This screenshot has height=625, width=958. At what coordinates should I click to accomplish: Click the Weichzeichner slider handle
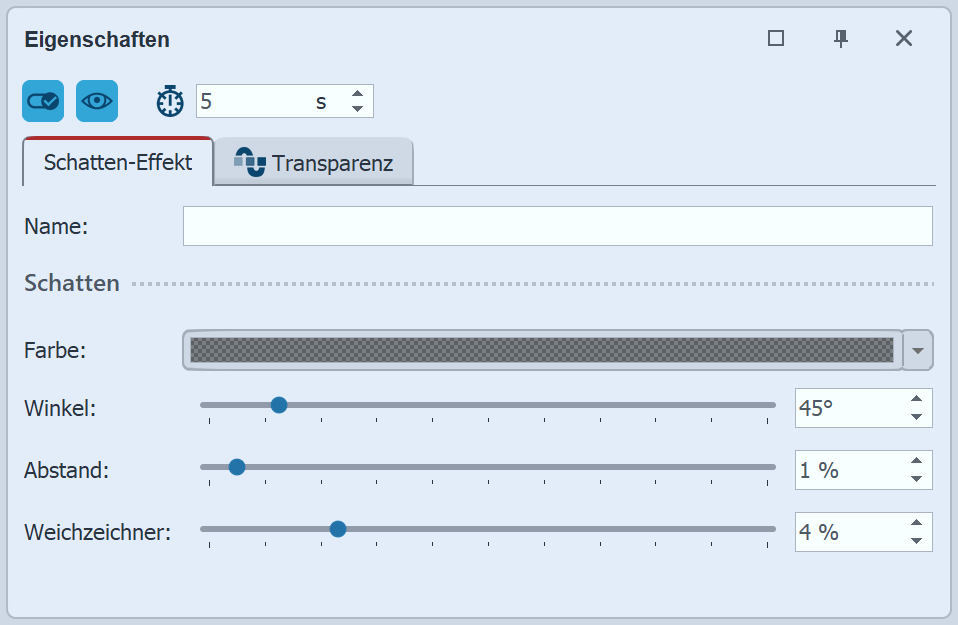pyautogui.click(x=338, y=529)
